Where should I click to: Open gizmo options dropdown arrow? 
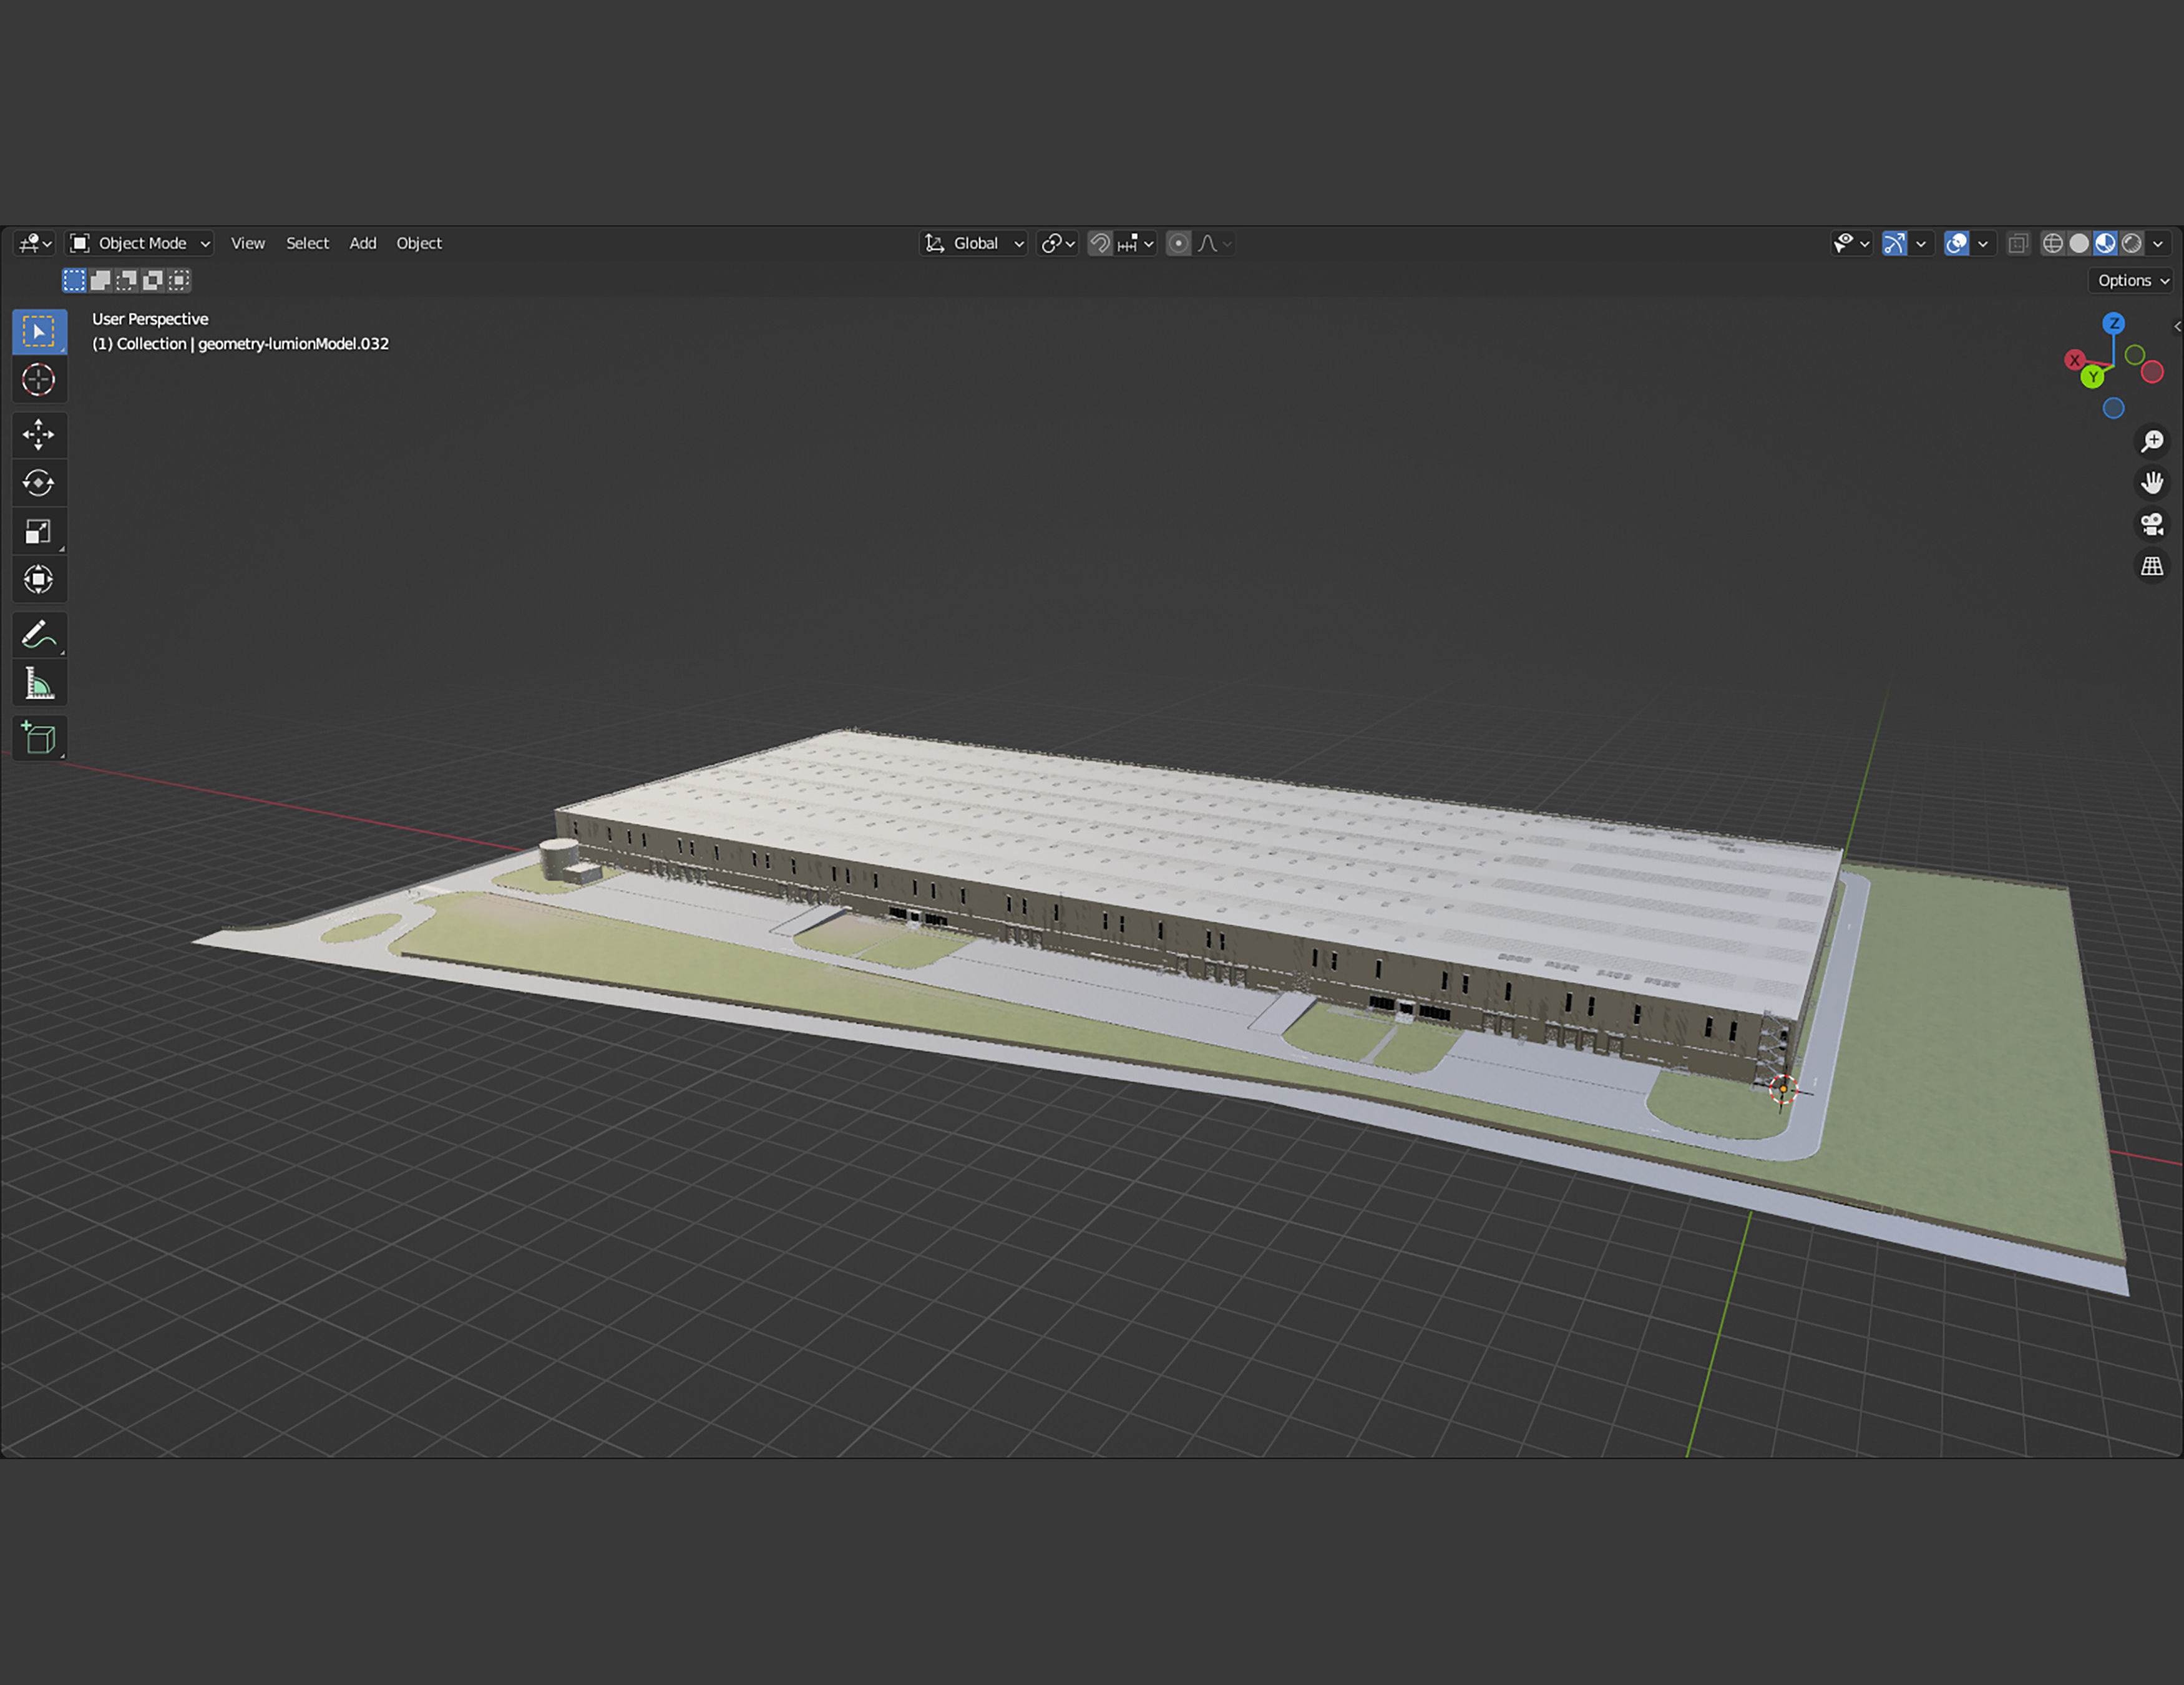pyautogui.click(x=1921, y=243)
